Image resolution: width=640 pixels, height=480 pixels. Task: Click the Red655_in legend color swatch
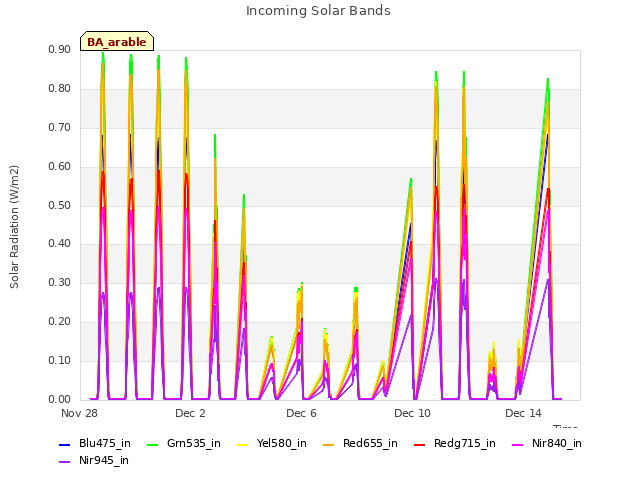coord(329,444)
